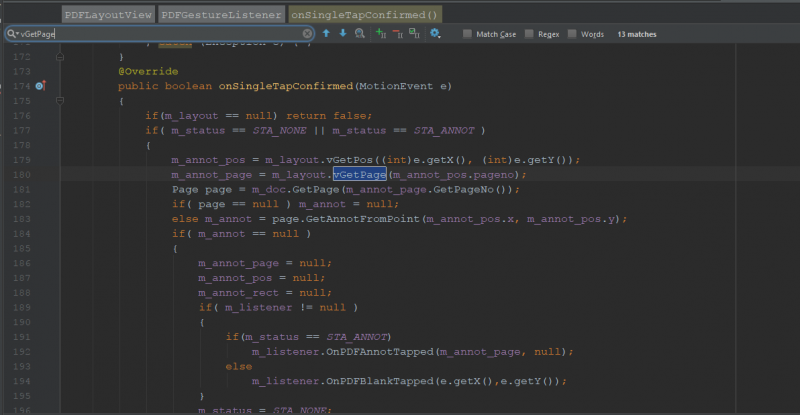Select PDFGestureListener breadcrumb tab
Viewport: 800px width, 415px height.
[220, 14]
